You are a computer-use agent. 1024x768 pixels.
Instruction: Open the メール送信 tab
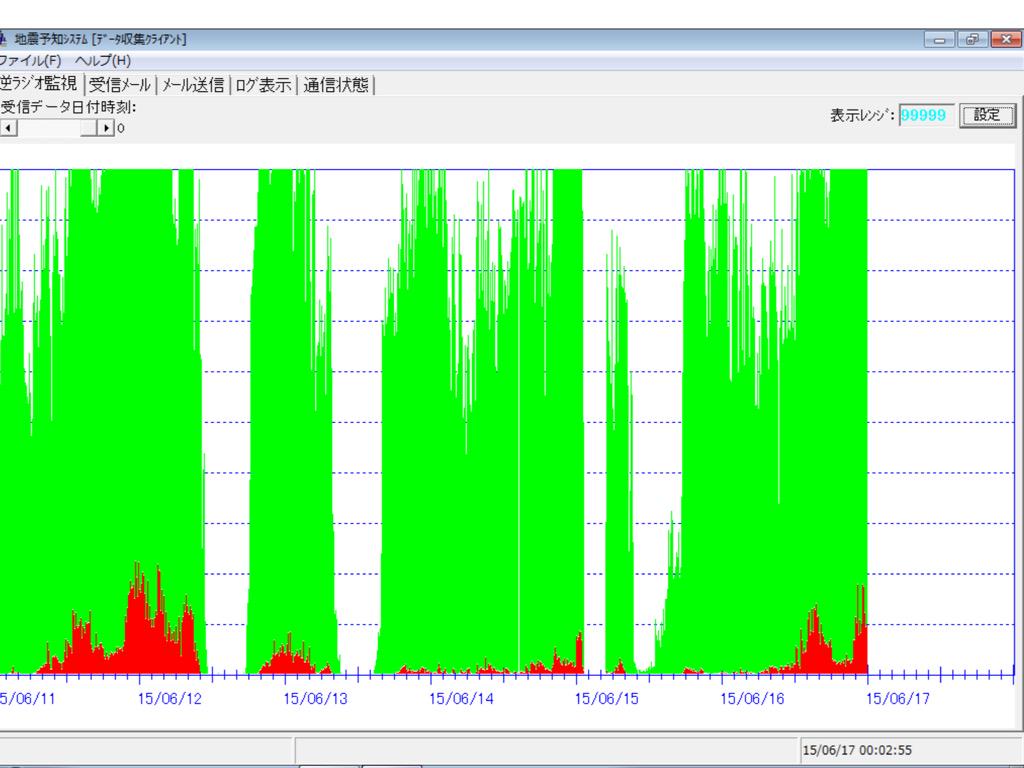point(193,85)
